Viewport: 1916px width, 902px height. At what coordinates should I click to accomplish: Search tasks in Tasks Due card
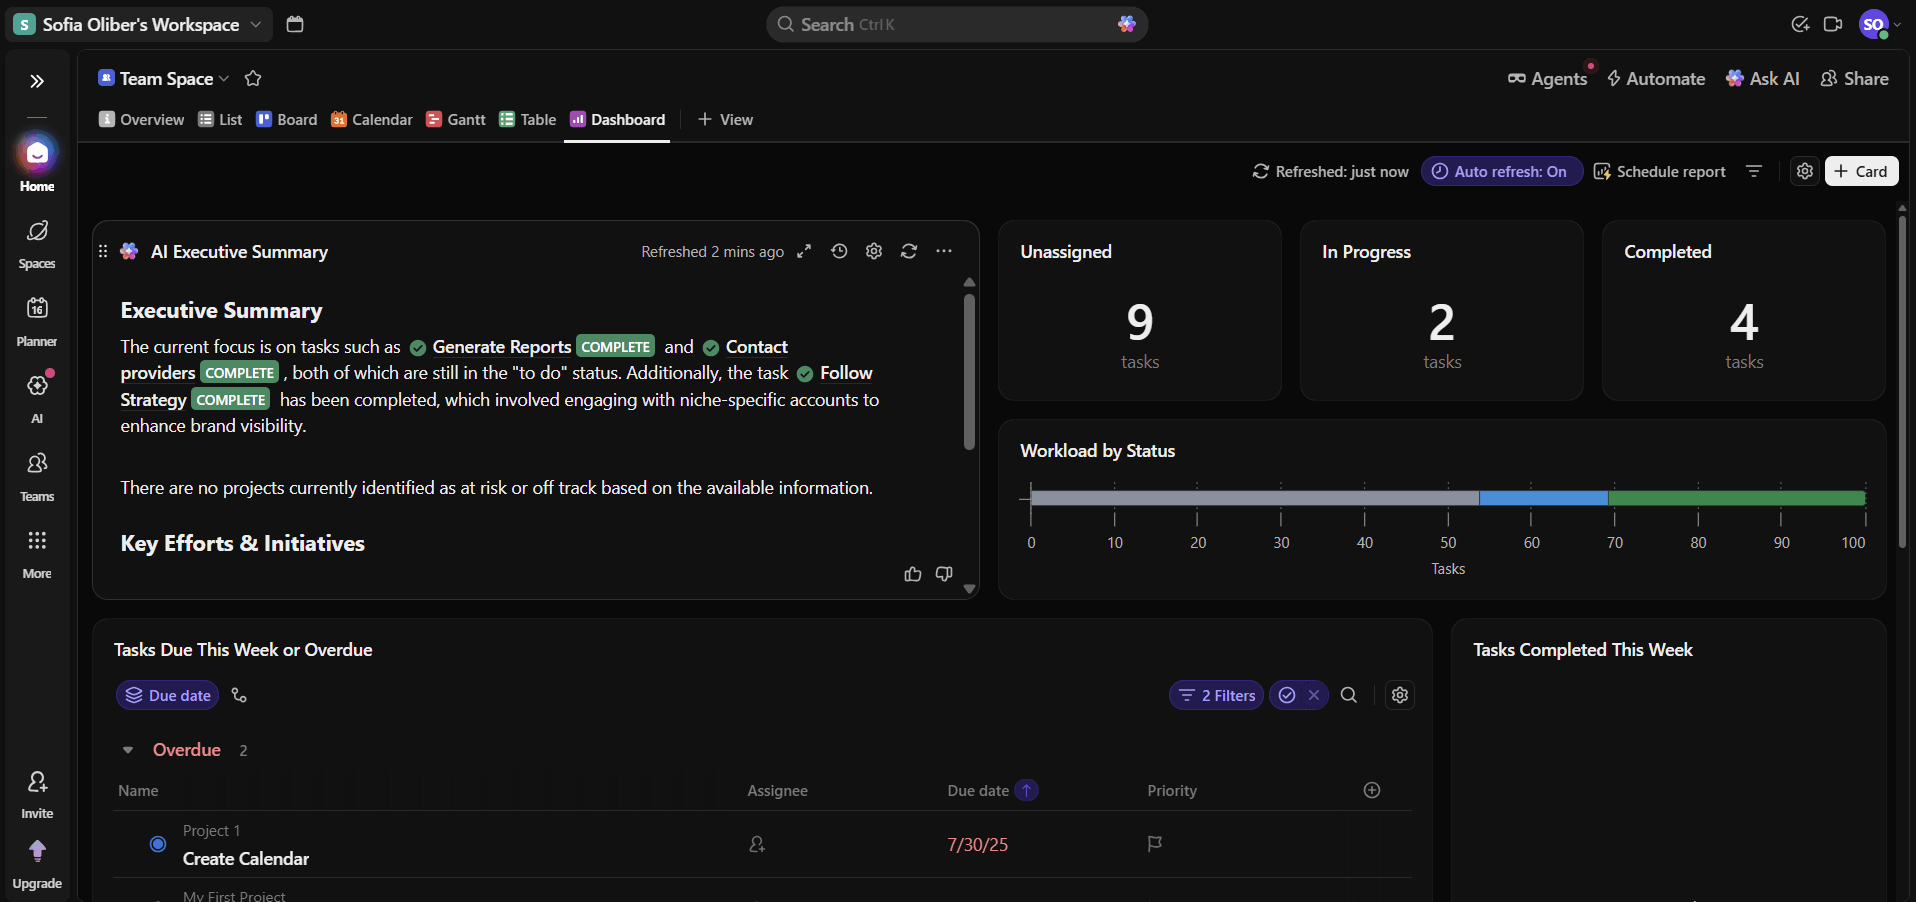(1348, 695)
